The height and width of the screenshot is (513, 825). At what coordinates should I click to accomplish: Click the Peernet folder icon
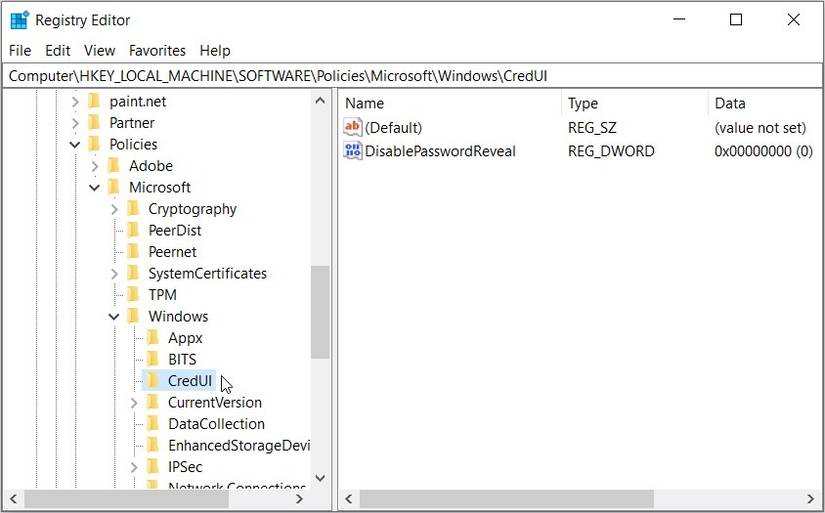tap(134, 252)
